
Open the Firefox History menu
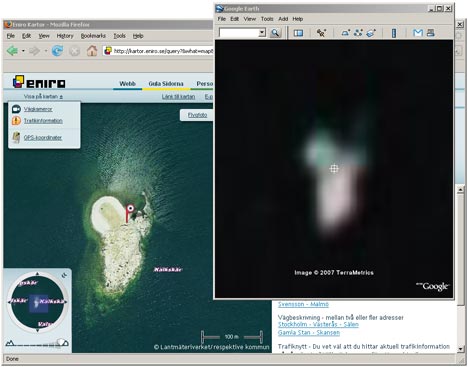point(65,36)
